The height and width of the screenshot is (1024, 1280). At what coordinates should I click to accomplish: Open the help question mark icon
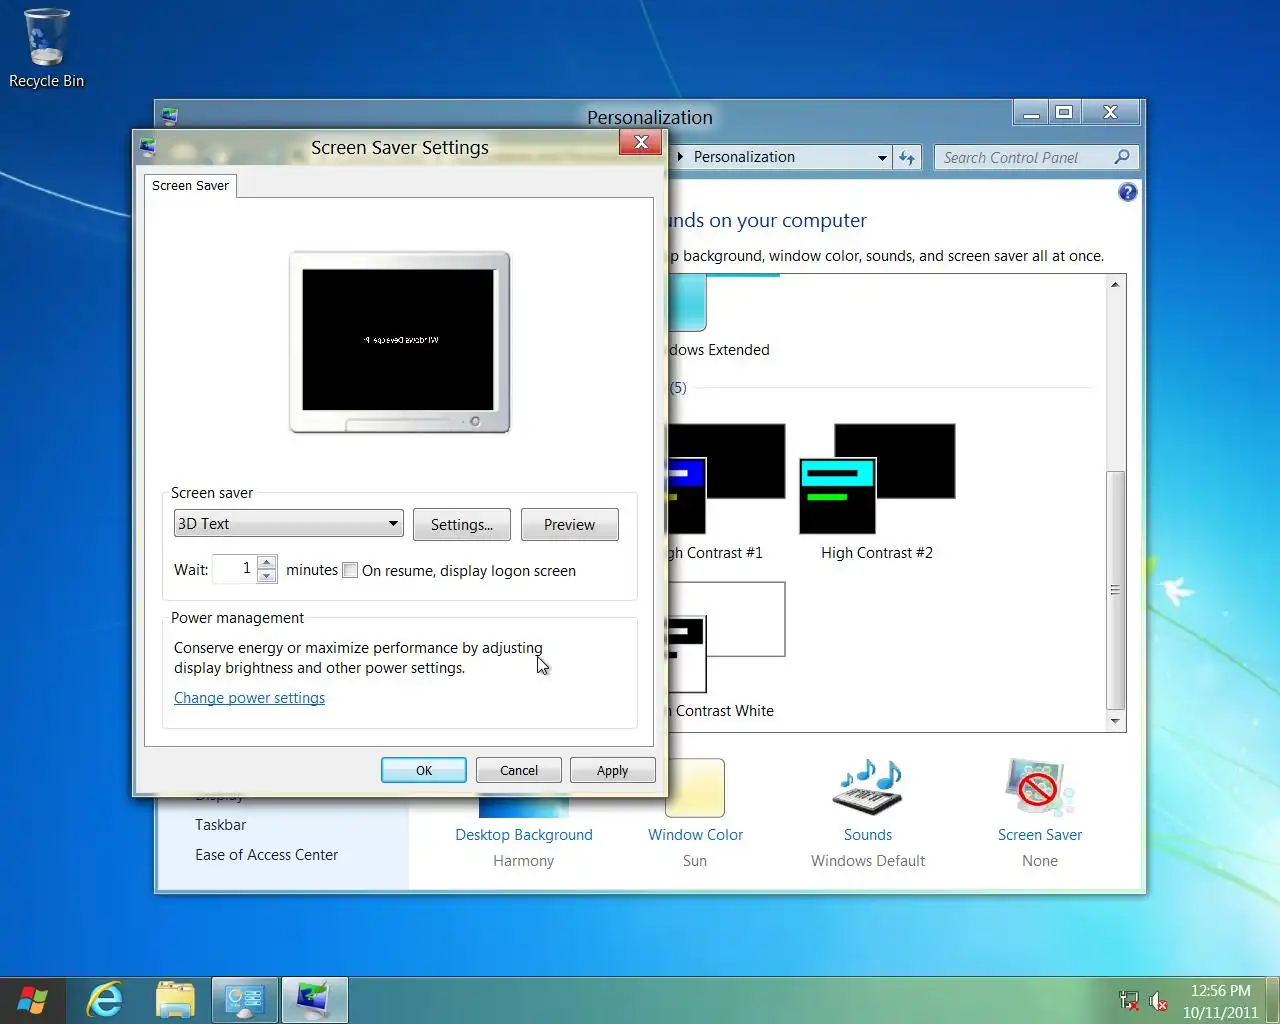[1127, 192]
